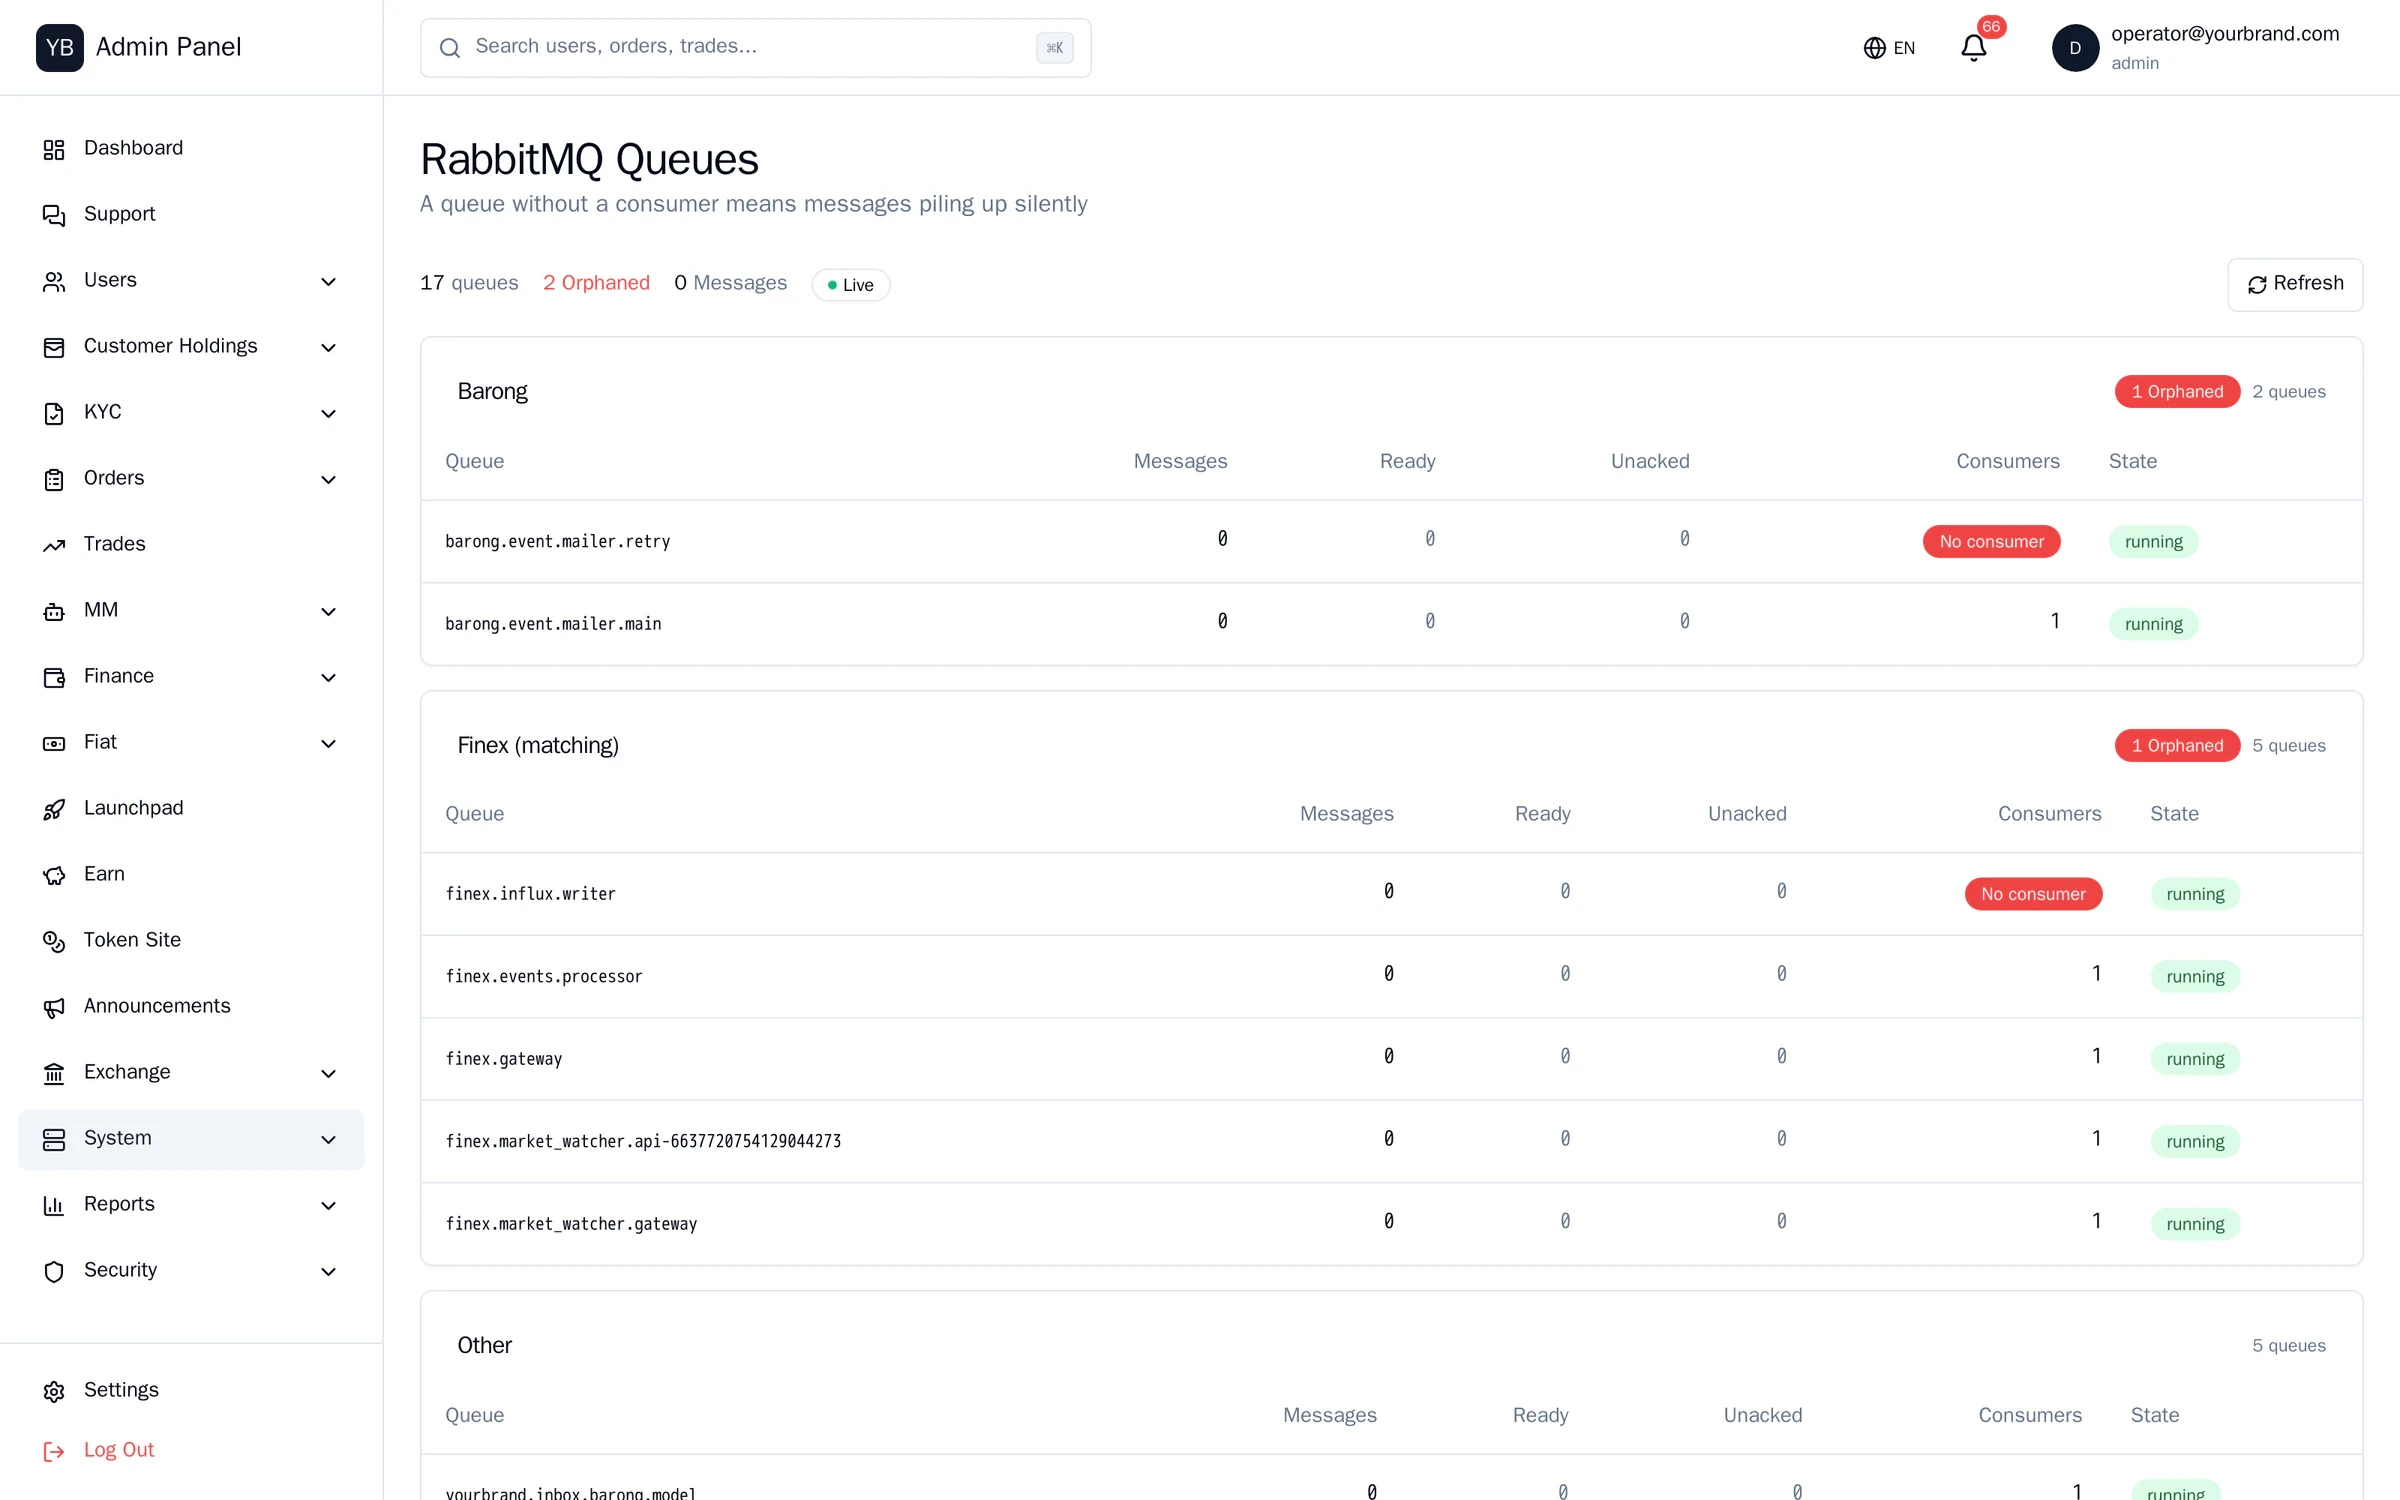Click the Earn piggy bank icon
The height and width of the screenshot is (1500, 2400).
(x=54, y=875)
